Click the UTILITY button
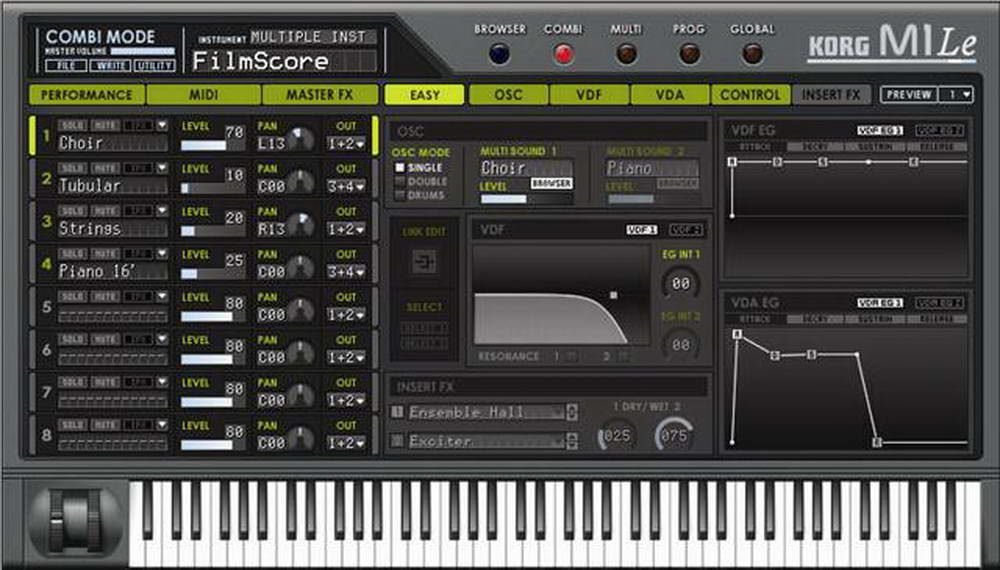Viewport: 1000px width, 570px height. [154, 66]
